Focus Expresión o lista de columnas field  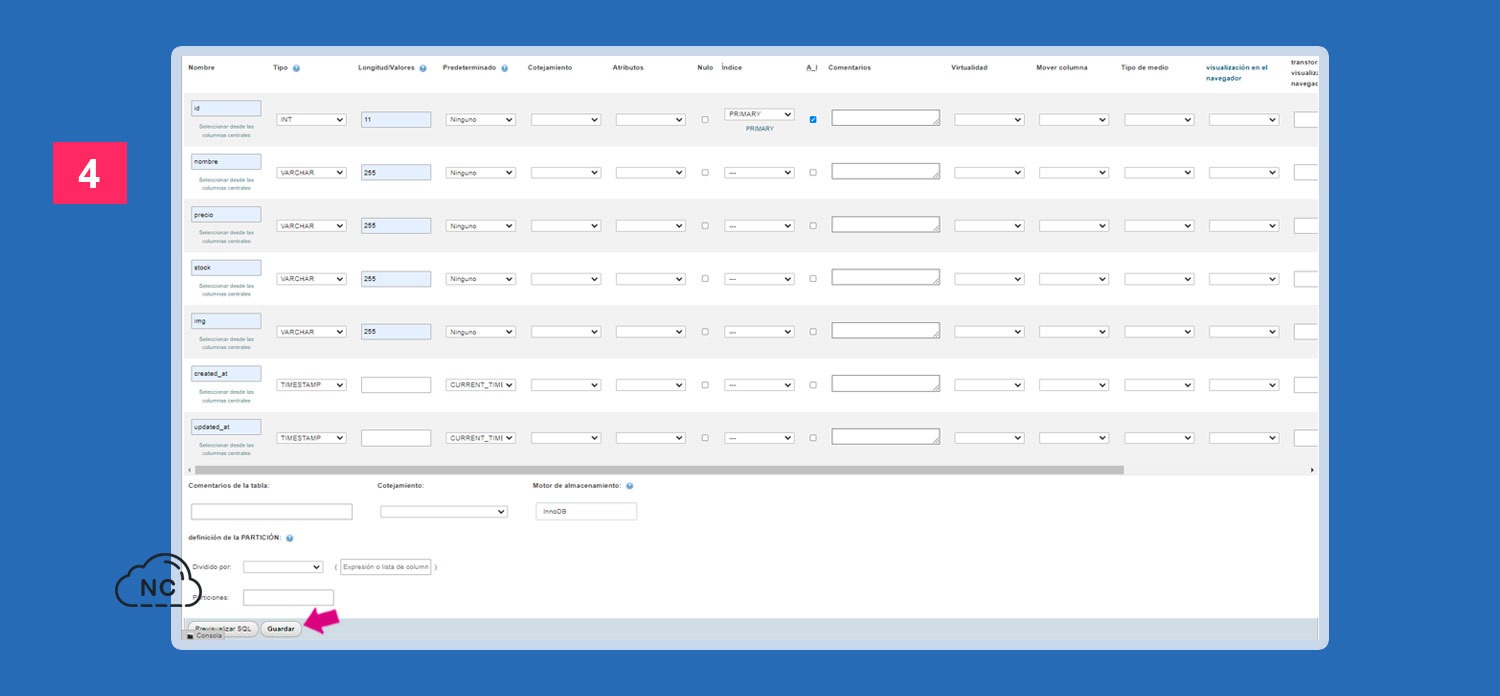386,567
